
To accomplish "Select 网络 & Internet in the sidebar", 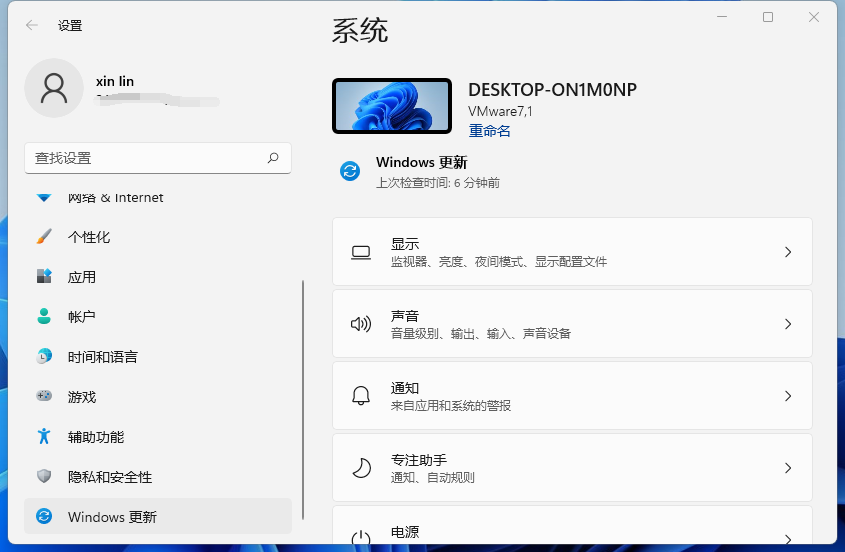I will [x=115, y=198].
